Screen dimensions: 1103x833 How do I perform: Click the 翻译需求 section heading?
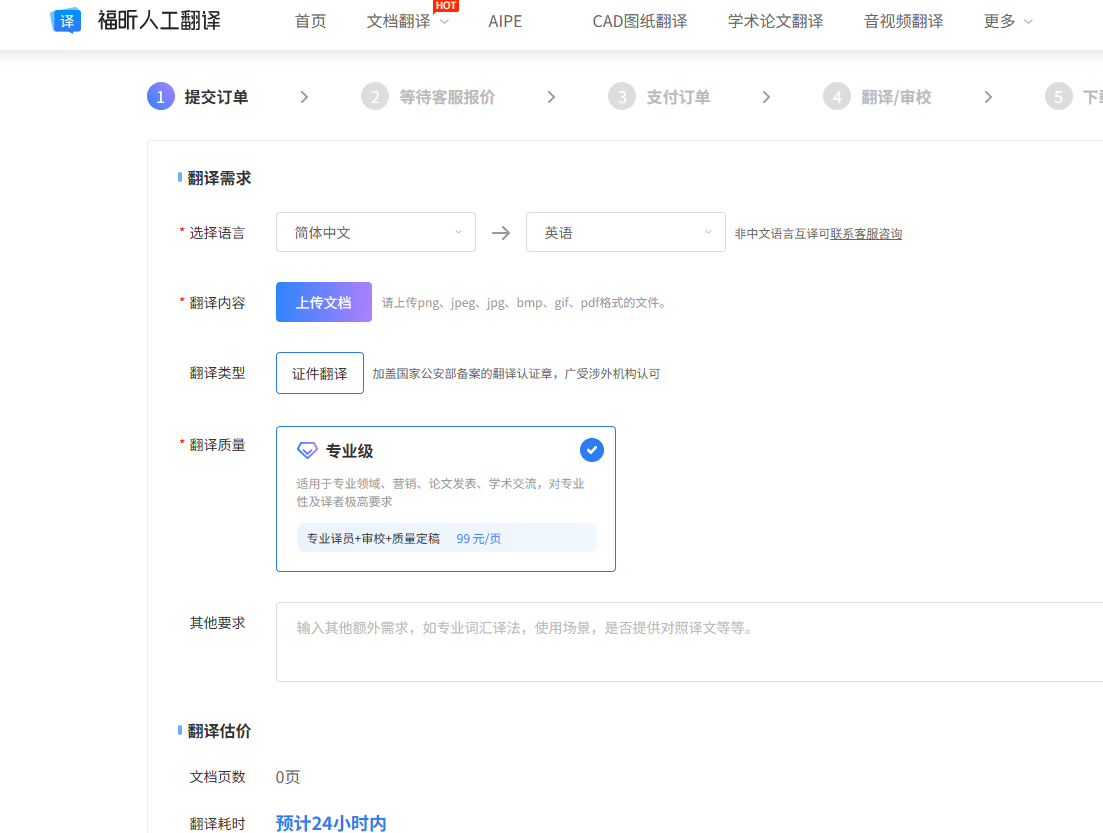click(x=219, y=178)
